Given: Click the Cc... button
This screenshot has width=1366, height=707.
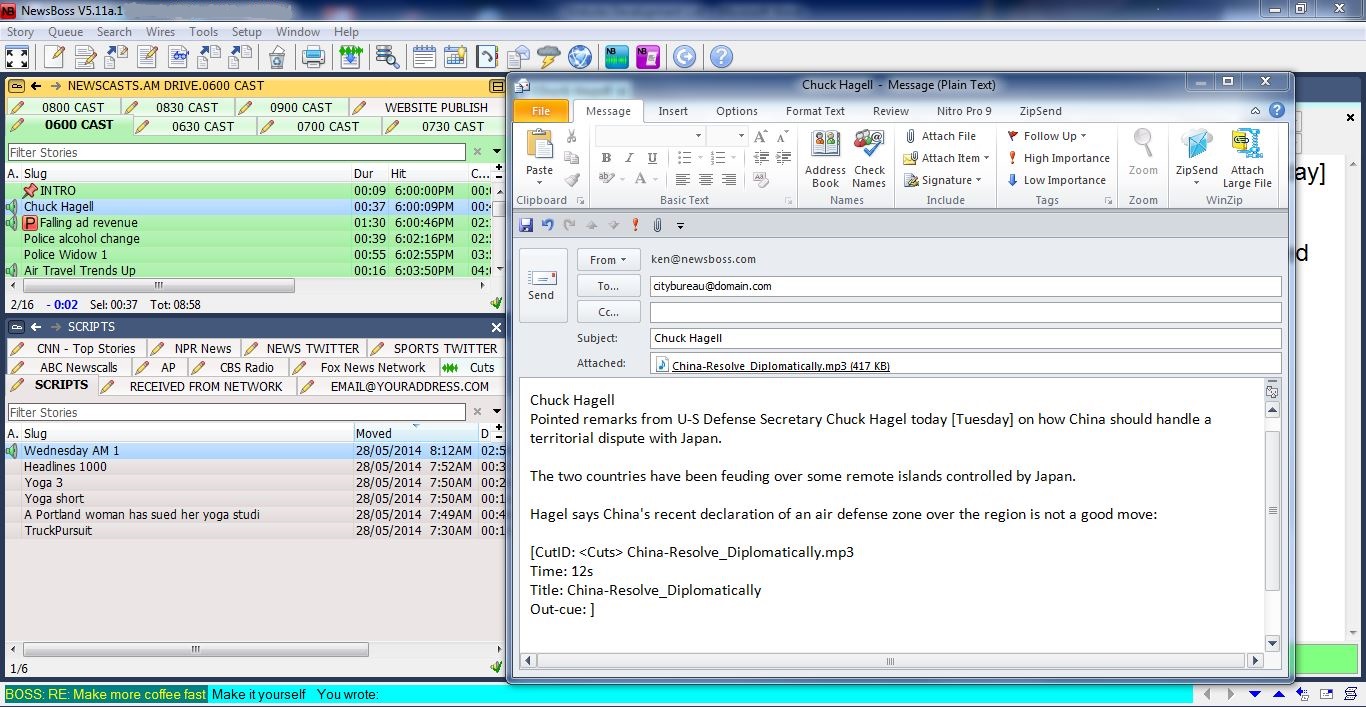Looking at the screenshot, I should pyautogui.click(x=608, y=312).
